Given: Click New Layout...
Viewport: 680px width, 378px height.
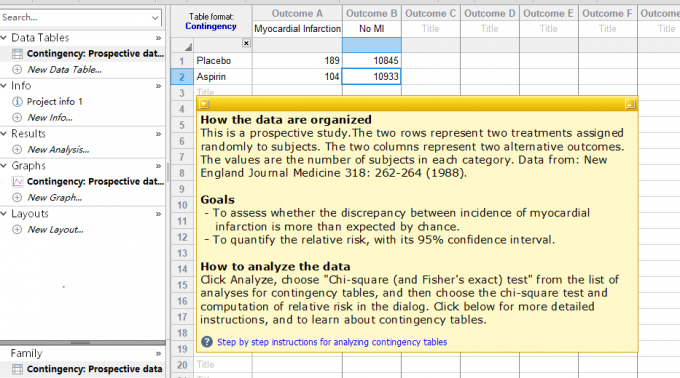Looking at the screenshot, I should pos(56,230).
